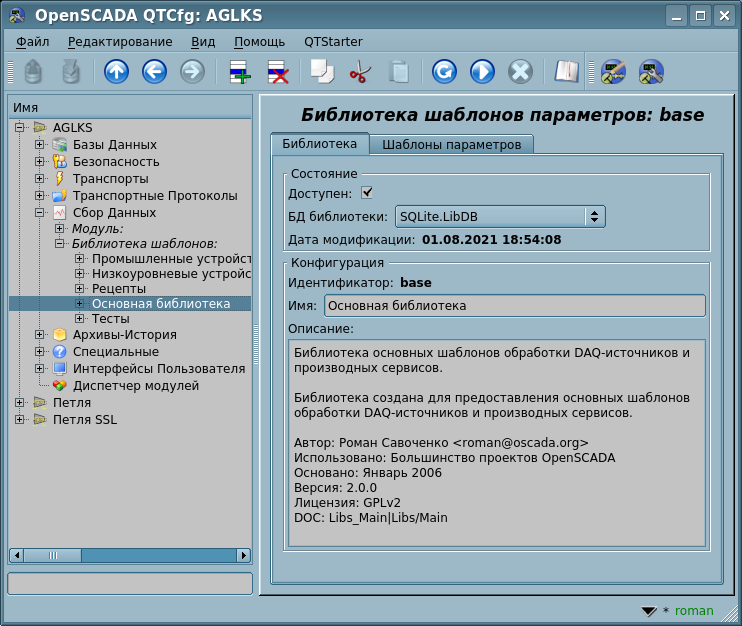742x626 pixels.
Task: Open the manual book icon
Action: click(x=566, y=72)
